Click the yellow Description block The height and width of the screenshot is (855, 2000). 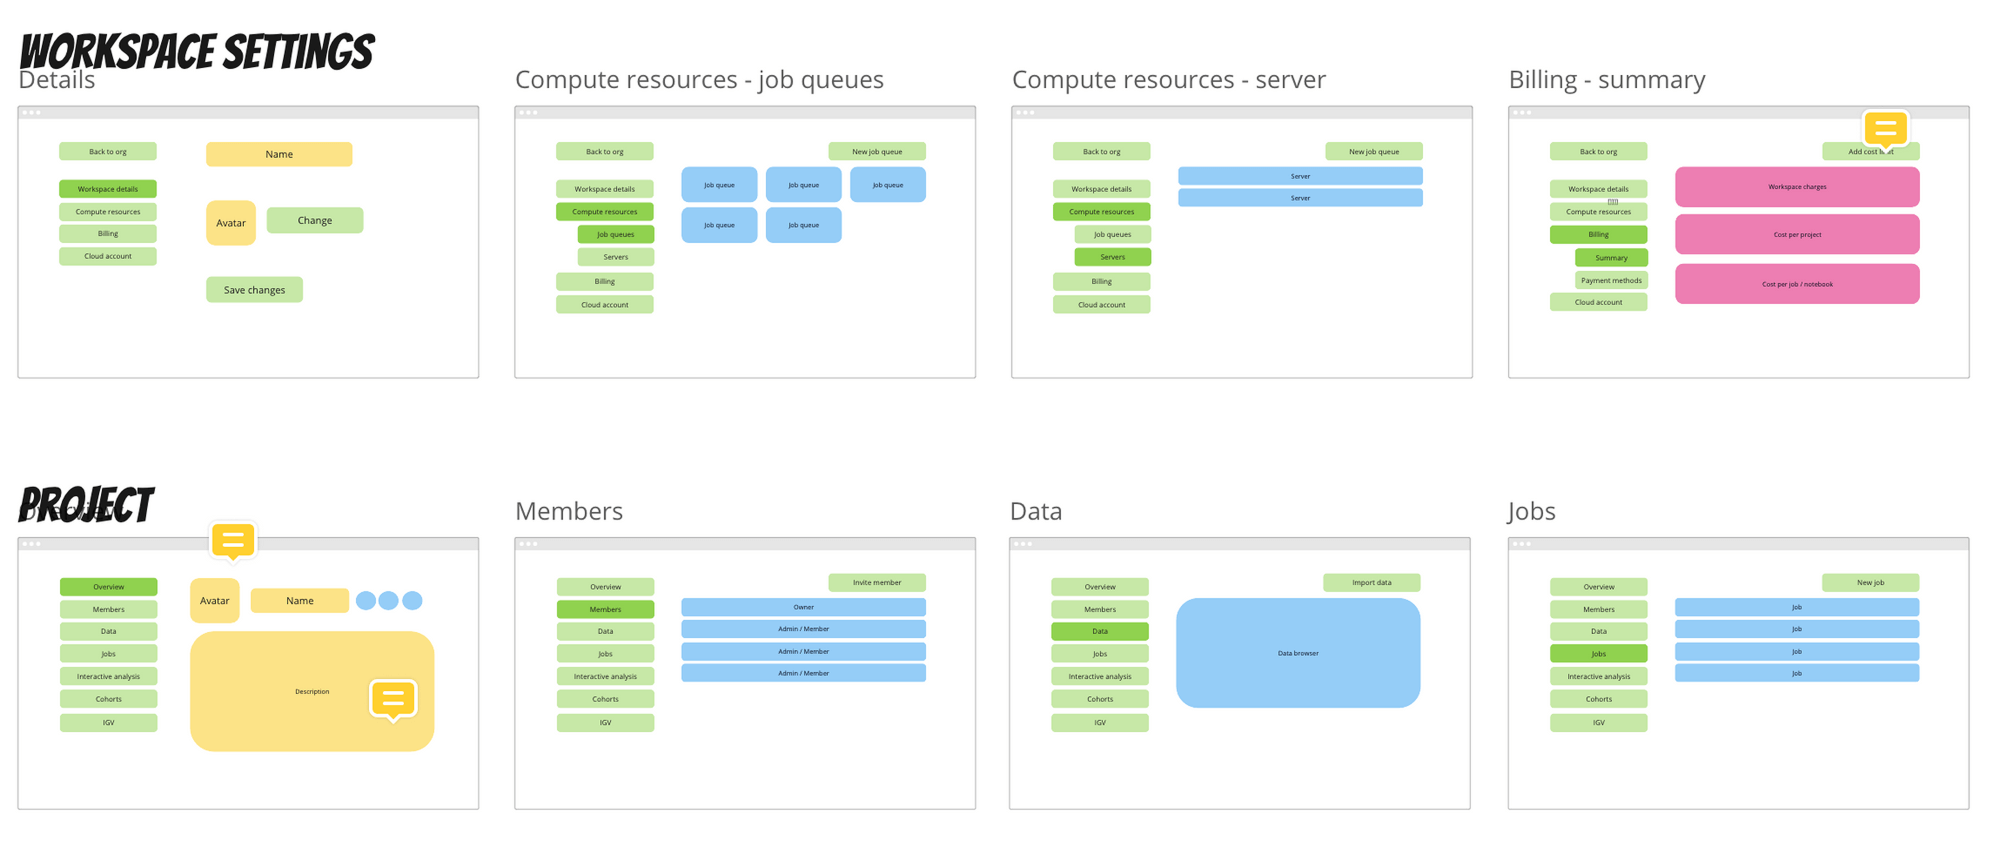[312, 691]
